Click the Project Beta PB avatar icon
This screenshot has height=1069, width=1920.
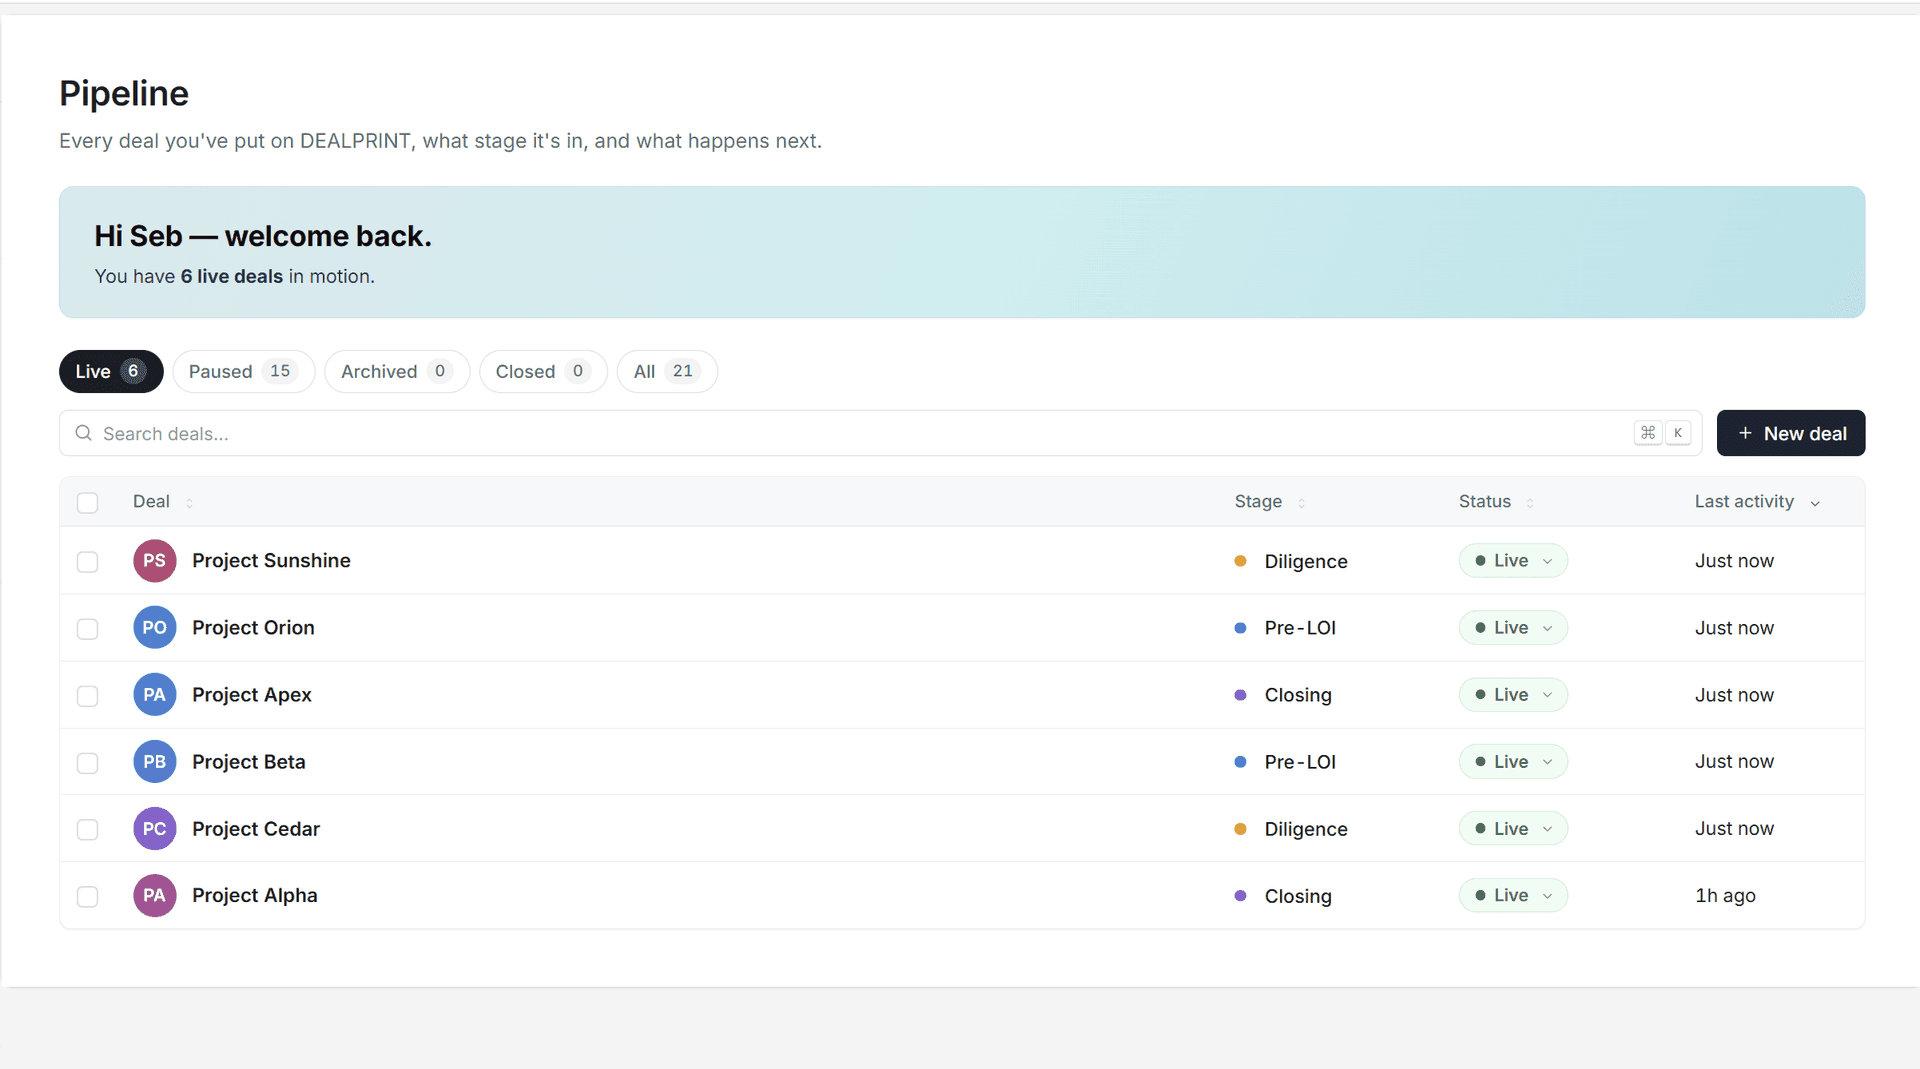coord(154,762)
